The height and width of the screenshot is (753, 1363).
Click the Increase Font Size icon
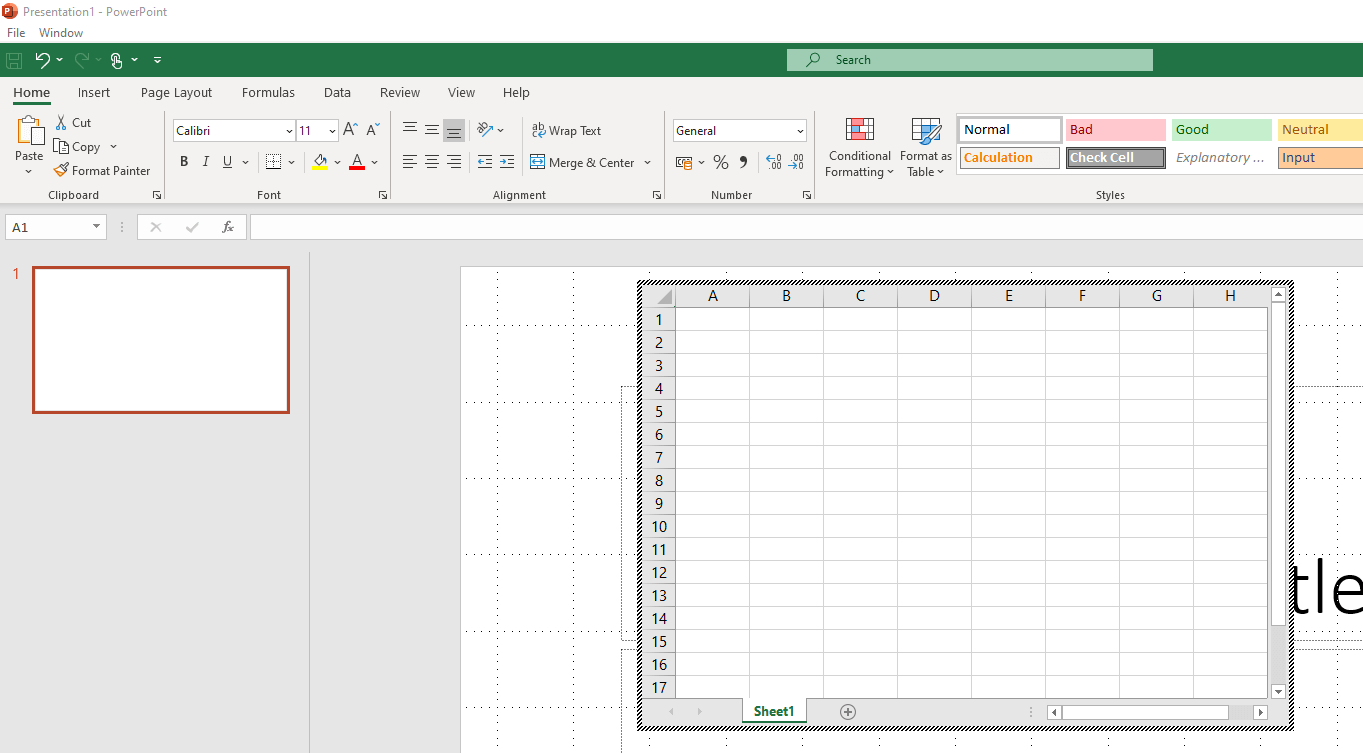[x=349, y=129]
